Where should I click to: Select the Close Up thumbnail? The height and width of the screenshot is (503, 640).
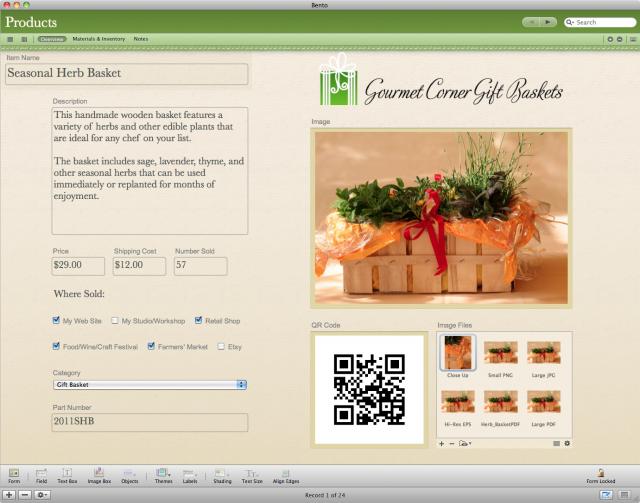[458, 353]
